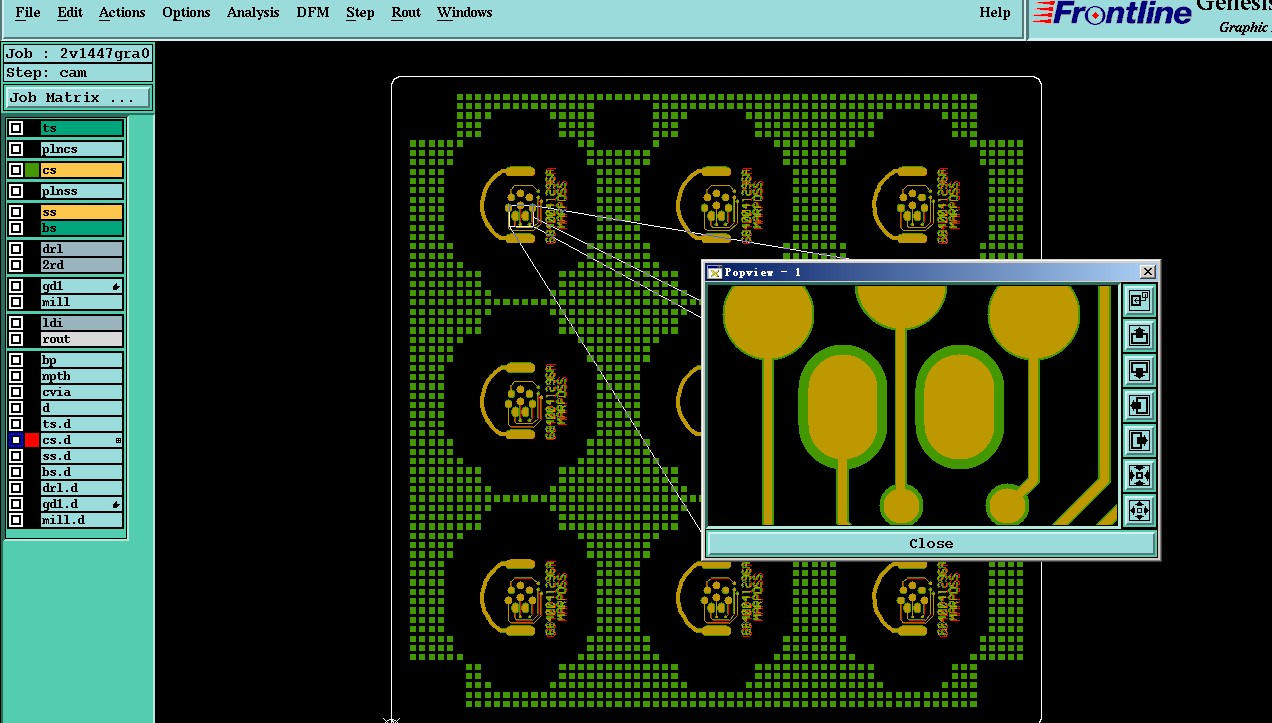The height and width of the screenshot is (723, 1272).
Task: Toggle the bs layer checkbox
Action: coord(16,228)
